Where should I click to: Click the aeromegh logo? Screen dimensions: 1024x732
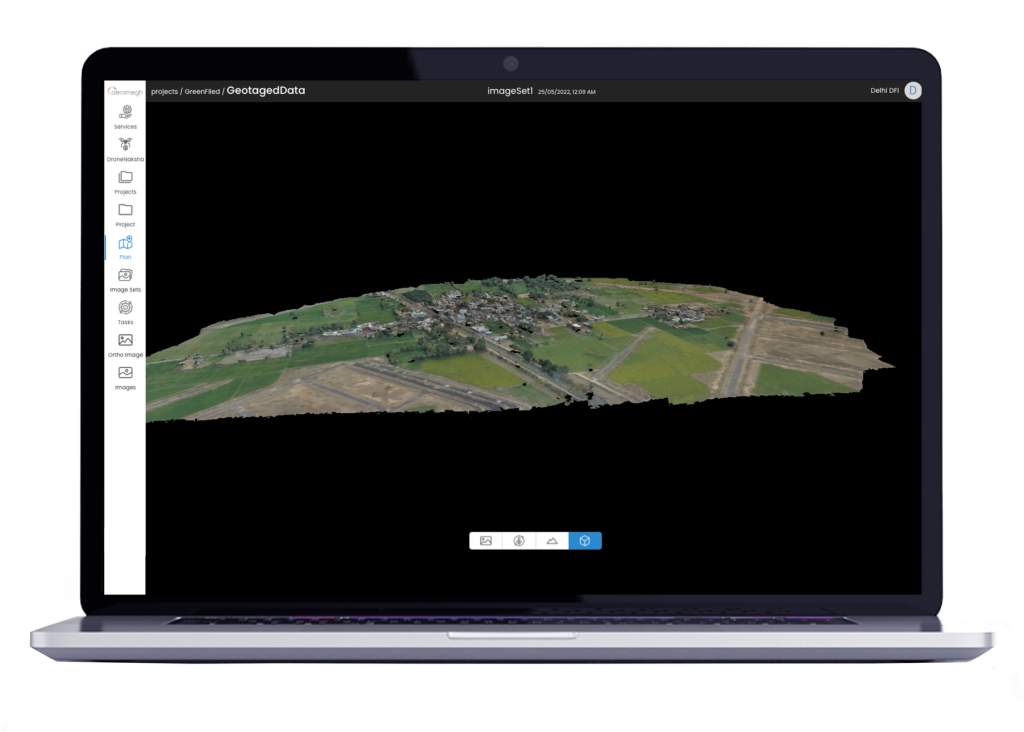[125, 90]
